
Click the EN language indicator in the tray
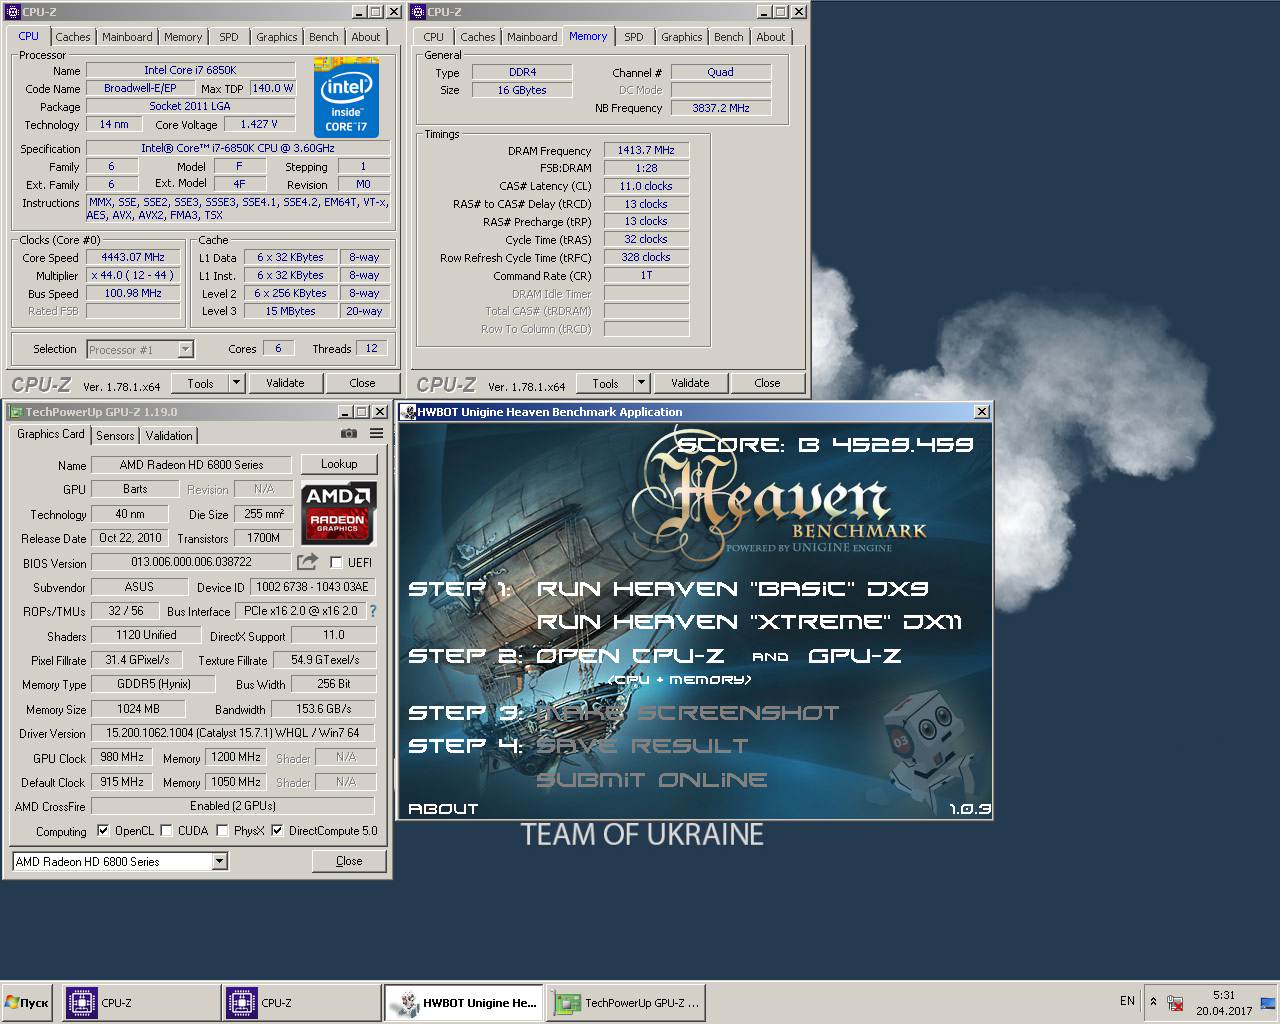click(1127, 1001)
